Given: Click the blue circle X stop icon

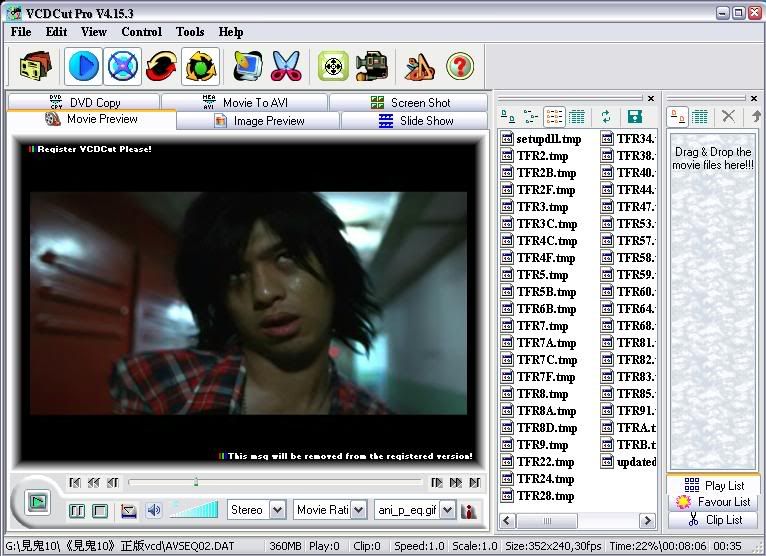Looking at the screenshot, I should point(122,66).
